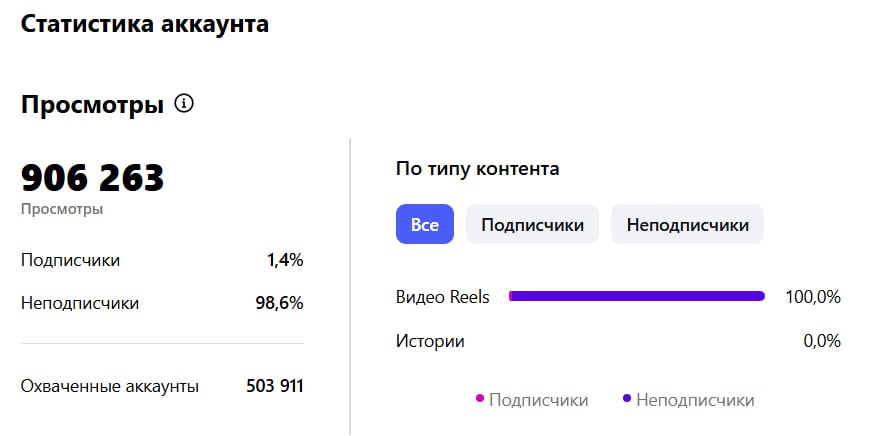Click the Подписчики 1,4% percentage value
This screenshot has width=896, height=436.
[285, 260]
